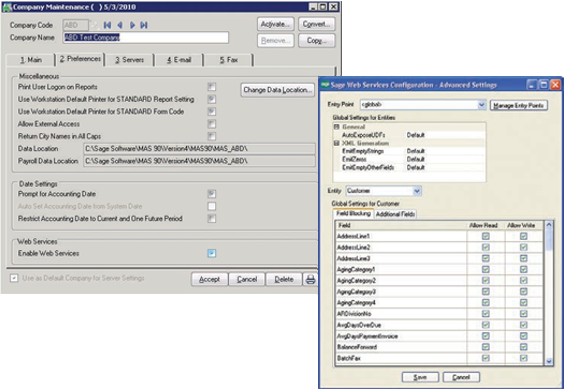Click the field list scrollbar thumb
The width and height of the screenshot is (565, 390).
pyautogui.click(x=549, y=240)
